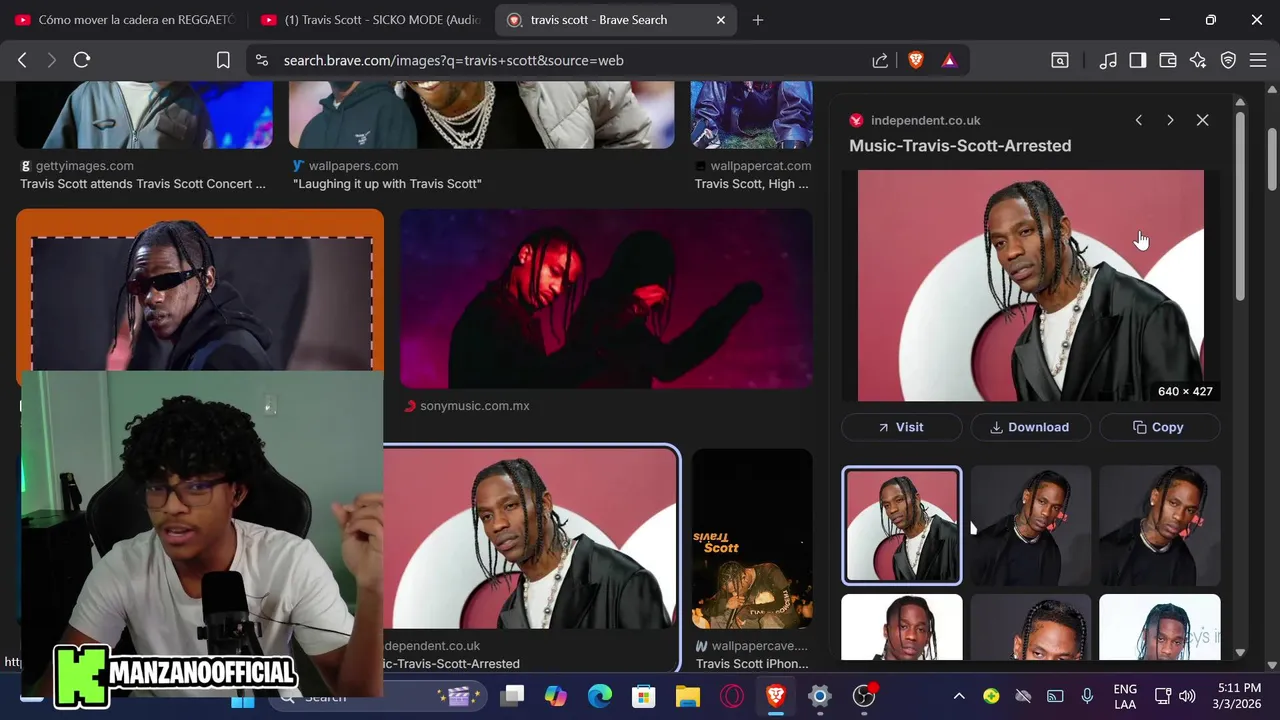This screenshot has width=1280, height=720.
Task: Switch the ENG LAA input language indicator
Action: tap(1125, 696)
